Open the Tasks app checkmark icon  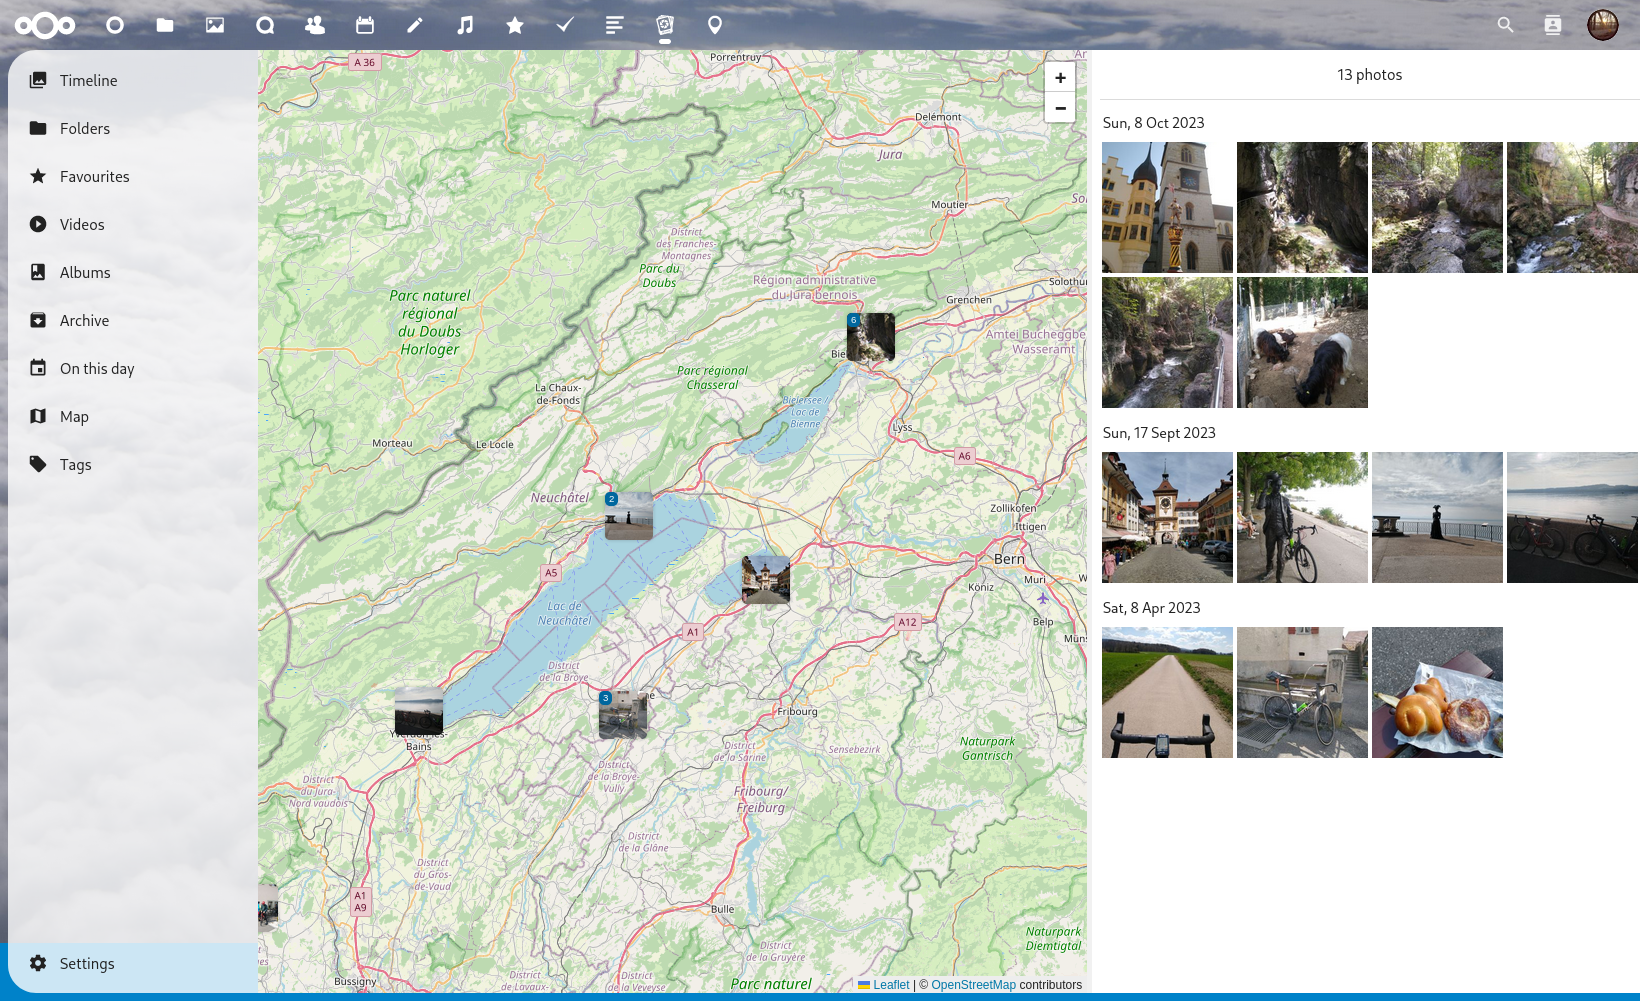[565, 25]
